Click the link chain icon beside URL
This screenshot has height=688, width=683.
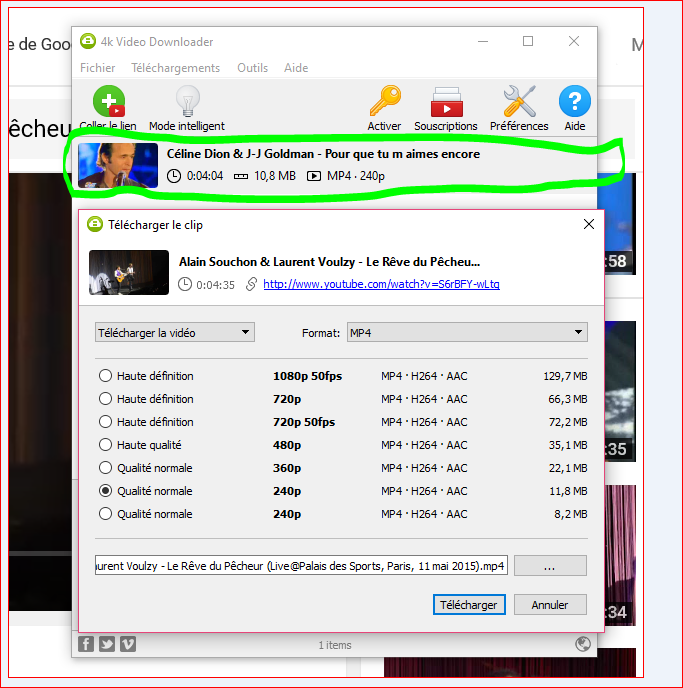coord(251,284)
